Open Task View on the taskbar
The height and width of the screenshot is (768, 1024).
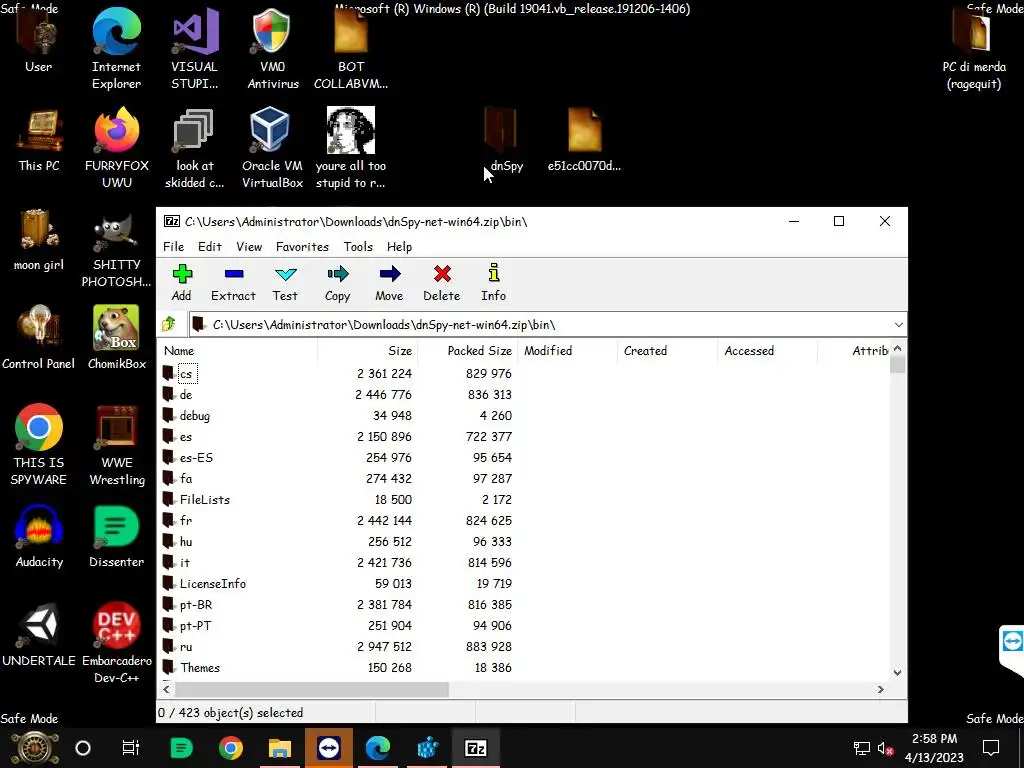(131, 748)
